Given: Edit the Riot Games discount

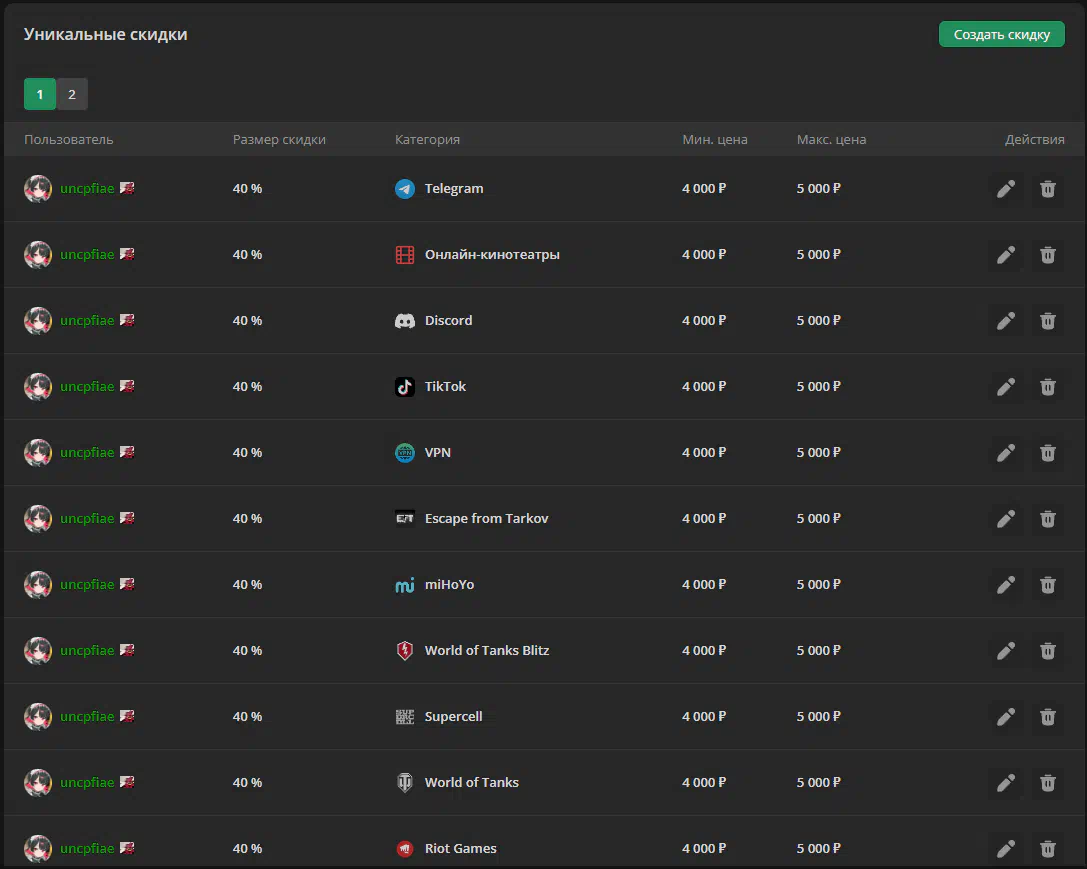Looking at the screenshot, I should pos(1006,848).
